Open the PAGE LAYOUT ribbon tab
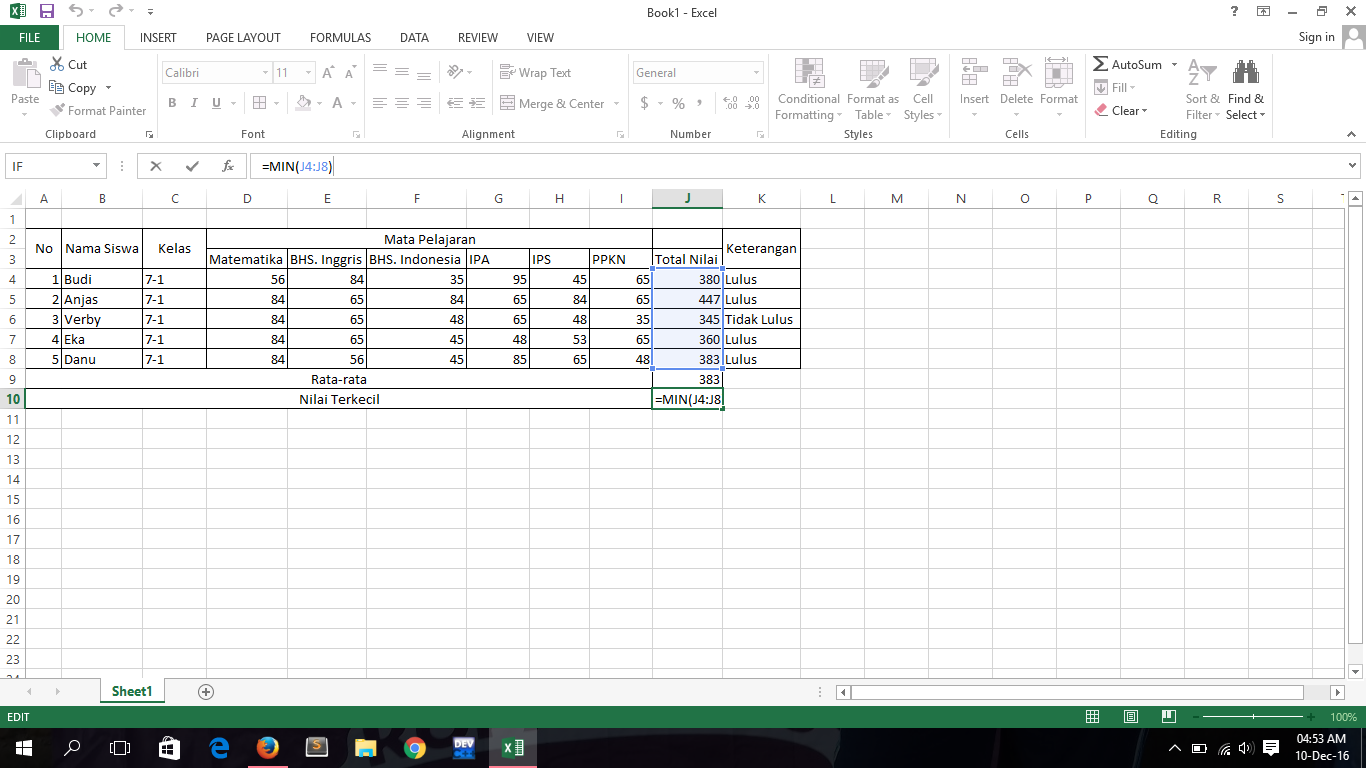The width and height of the screenshot is (1366, 768). pos(241,37)
